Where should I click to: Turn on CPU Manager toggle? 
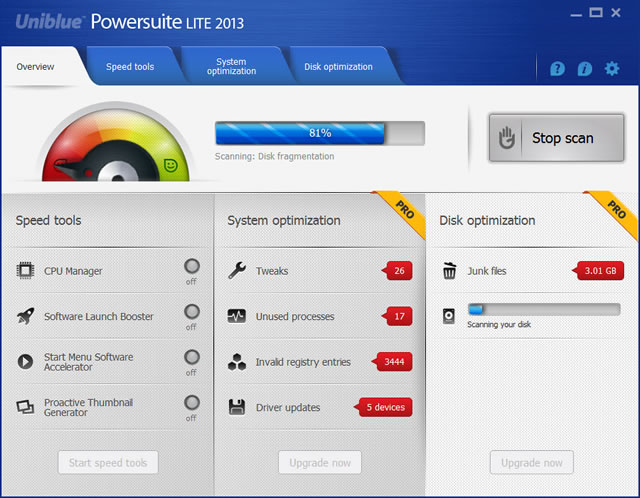[191, 266]
